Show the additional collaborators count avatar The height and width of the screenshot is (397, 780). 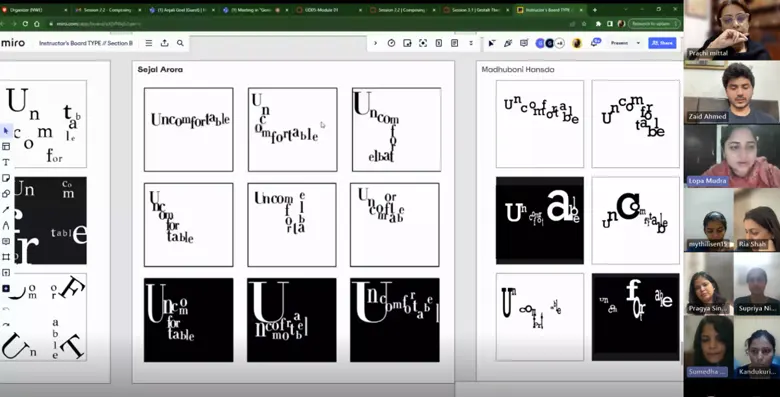tap(560, 43)
